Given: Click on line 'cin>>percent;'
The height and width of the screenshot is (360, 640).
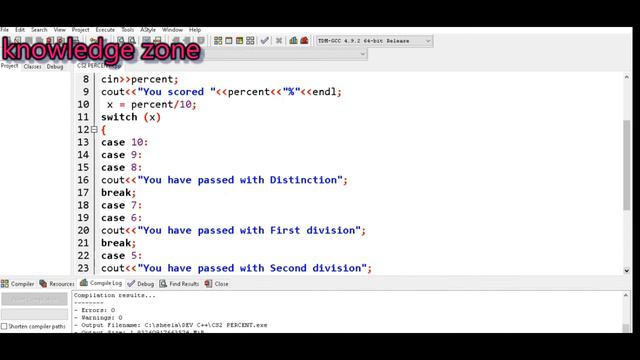Looking at the screenshot, I should click(140, 79).
